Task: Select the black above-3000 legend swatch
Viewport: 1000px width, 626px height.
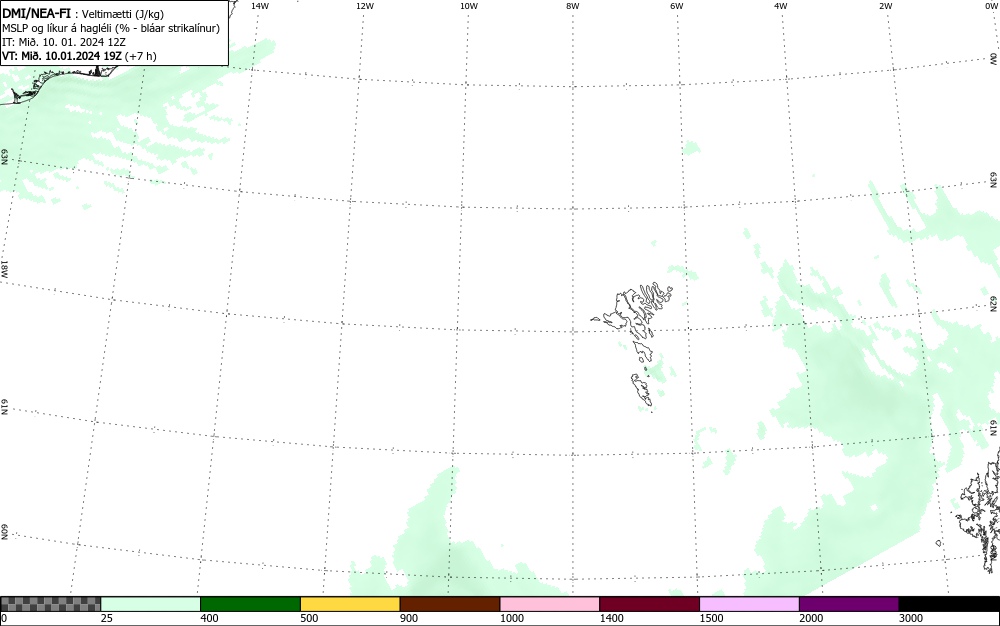Action: (949, 604)
